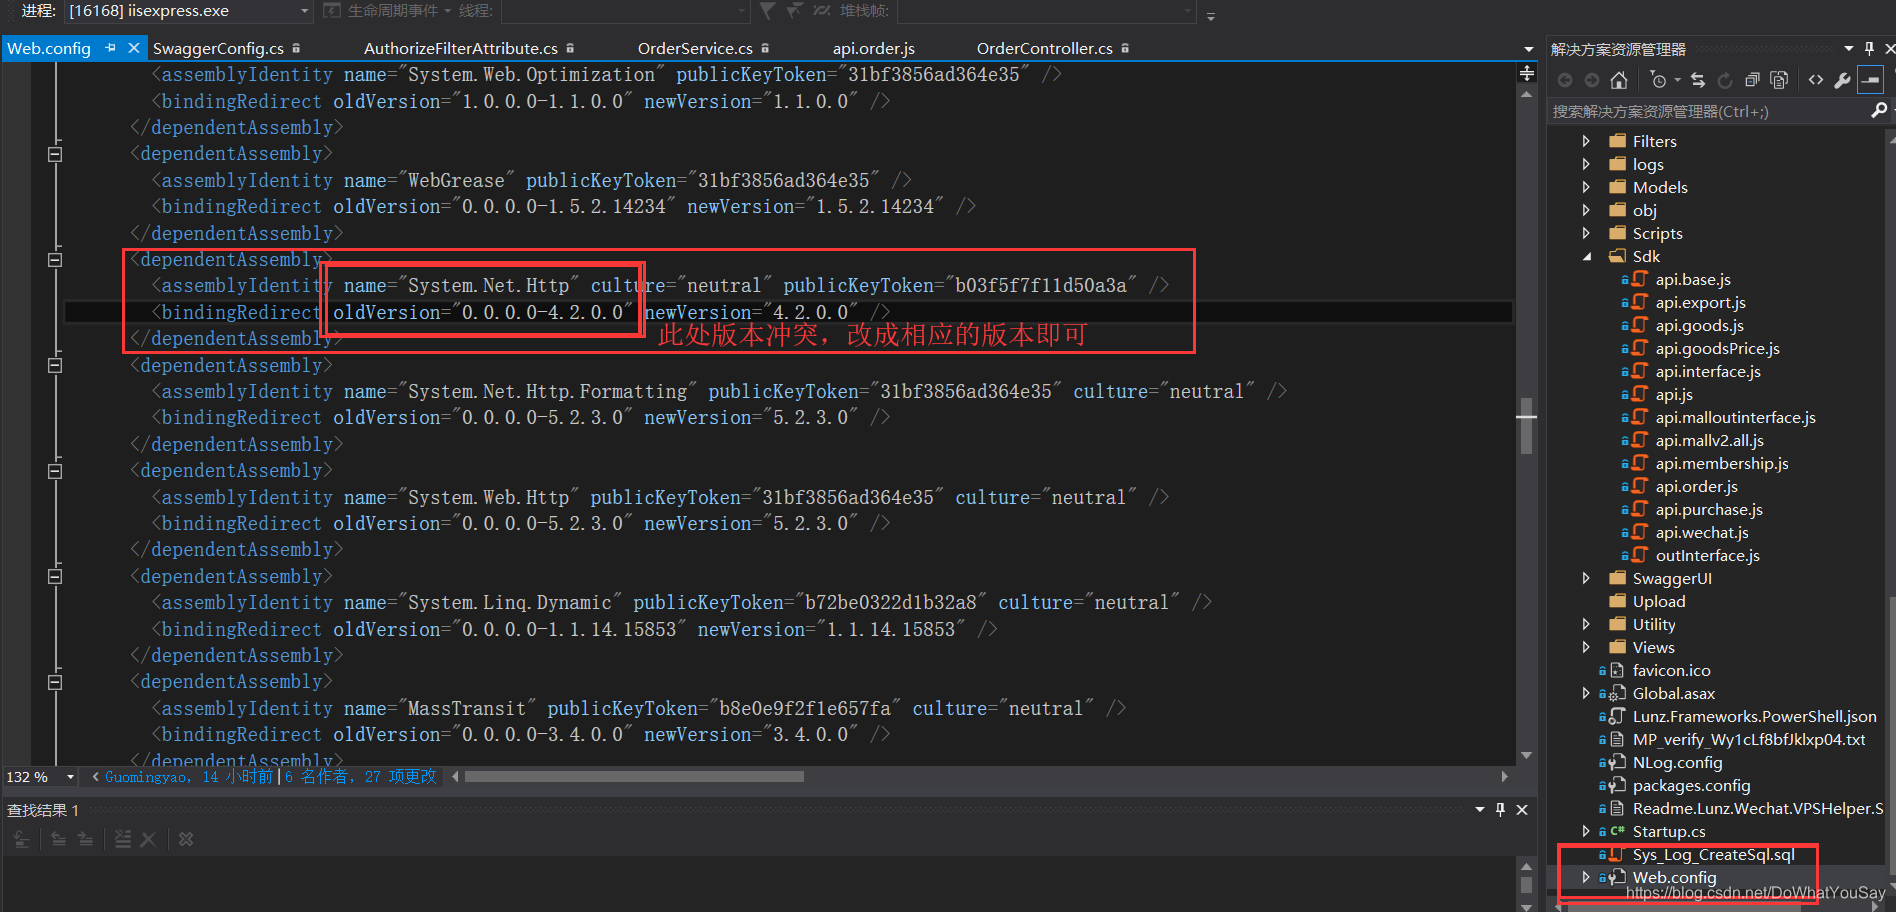Toggle auto-hide pin of Solution Explorer panel
This screenshot has width=1896, height=912.
(x=1869, y=48)
